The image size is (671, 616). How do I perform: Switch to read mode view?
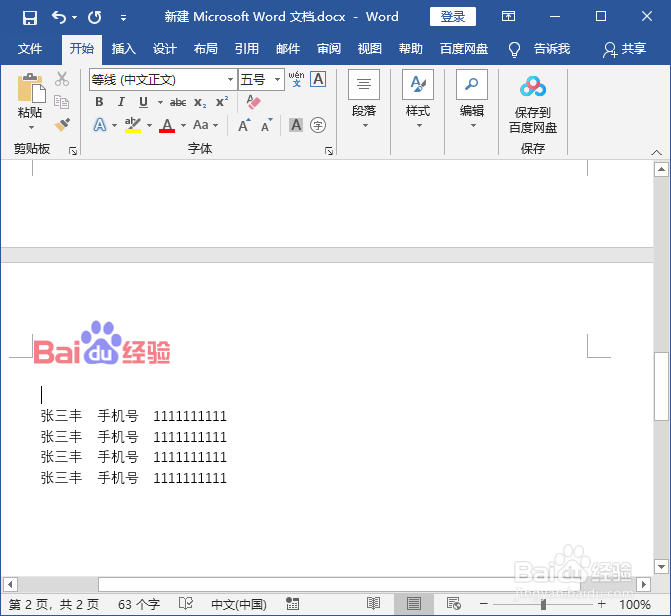(373, 604)
